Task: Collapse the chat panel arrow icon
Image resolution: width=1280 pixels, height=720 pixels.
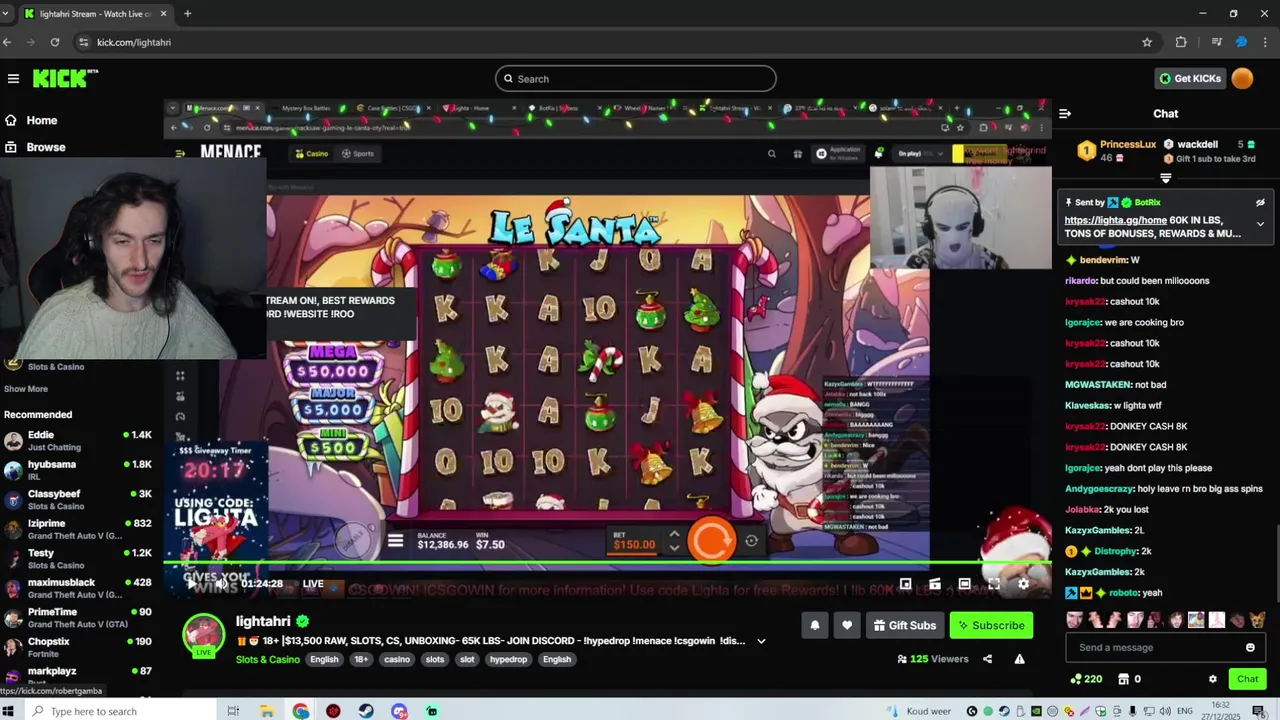Action: [x=1065, y=114]
